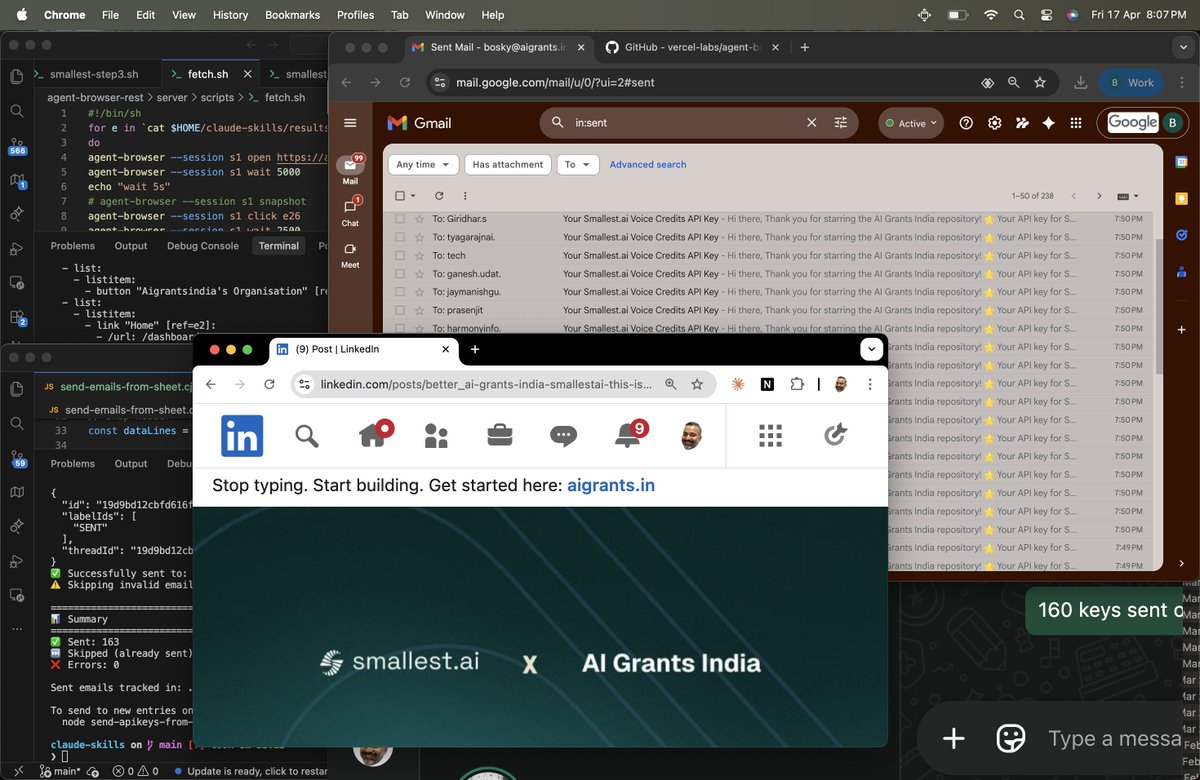Open tab search chevron in LinkedIn window
The image size is (1200, 780).
tap(872, 349)
